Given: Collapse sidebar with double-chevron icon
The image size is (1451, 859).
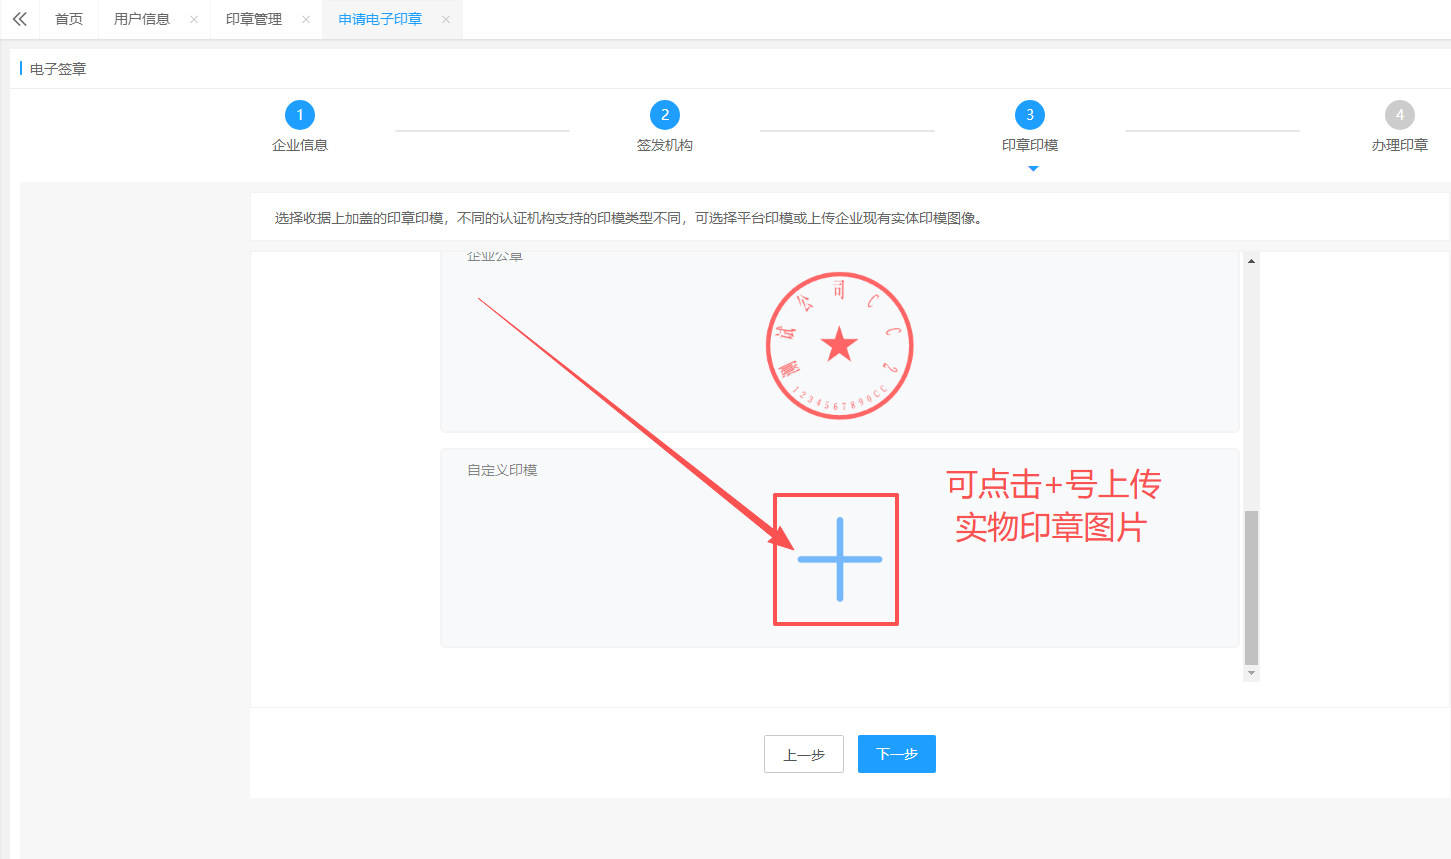Looking at the screenshot, I should click(x=19, y=19).
